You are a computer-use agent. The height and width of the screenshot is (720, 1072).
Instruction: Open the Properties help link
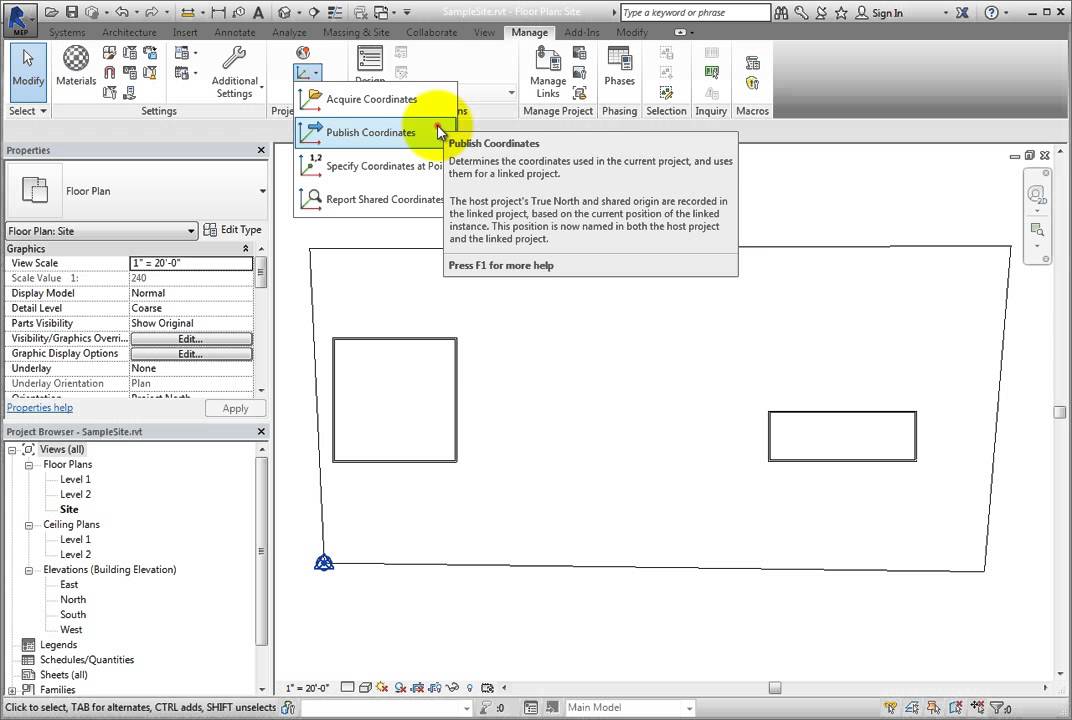(x=40, y=408)
